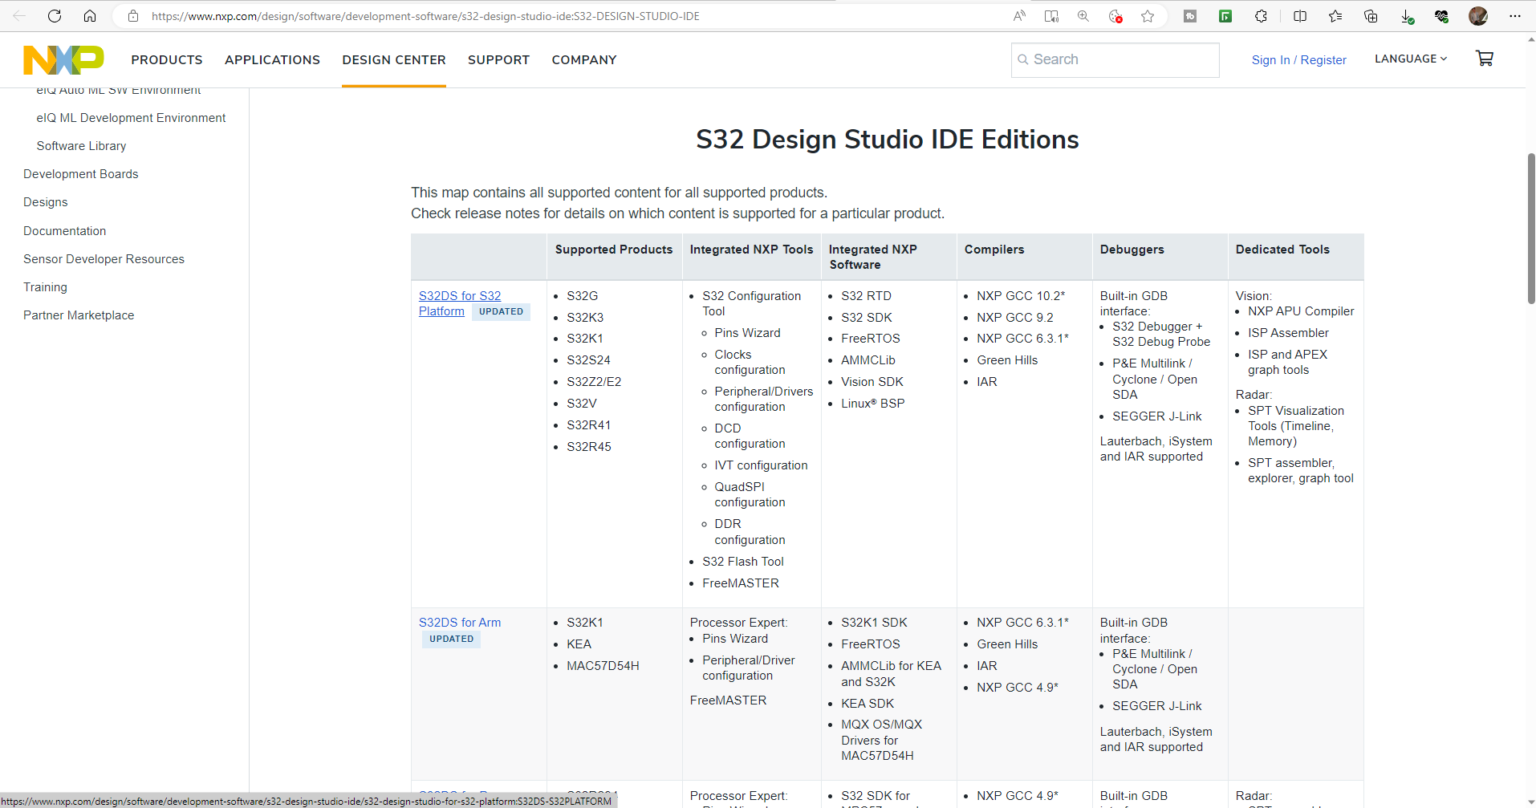Open browser essentials heart icon
This screenshot has height=808, width=1536.
tap(1441, 16)
